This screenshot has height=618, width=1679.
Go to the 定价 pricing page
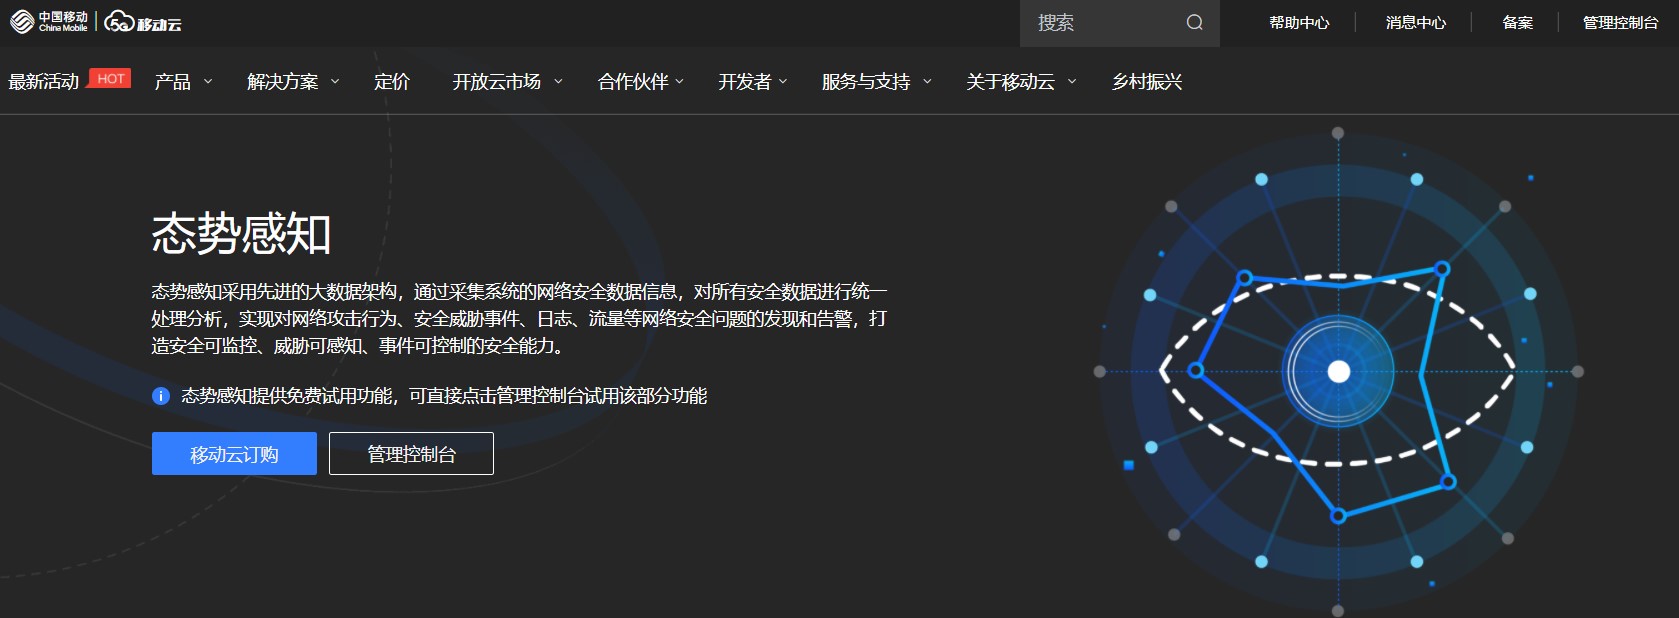pyautogui.click(x=392, y=82)
